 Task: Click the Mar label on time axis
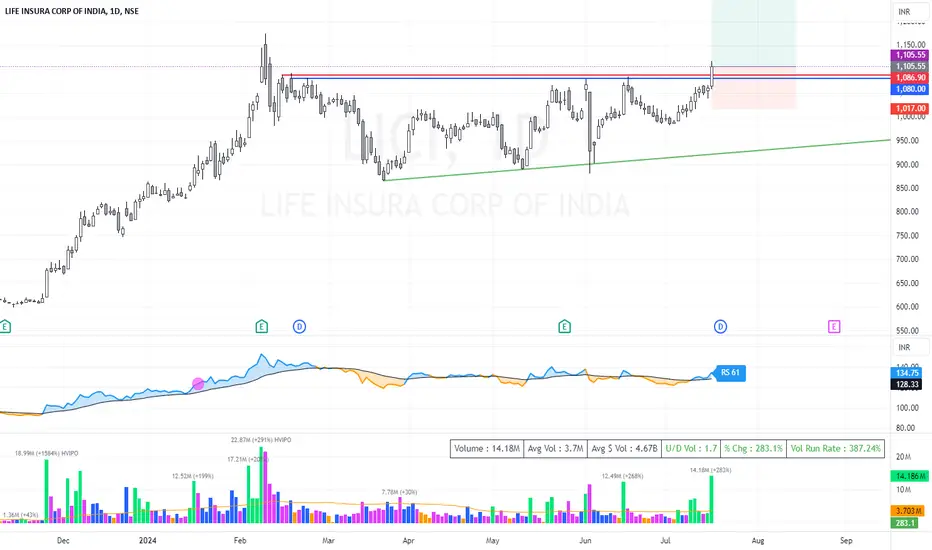[328, 540]
